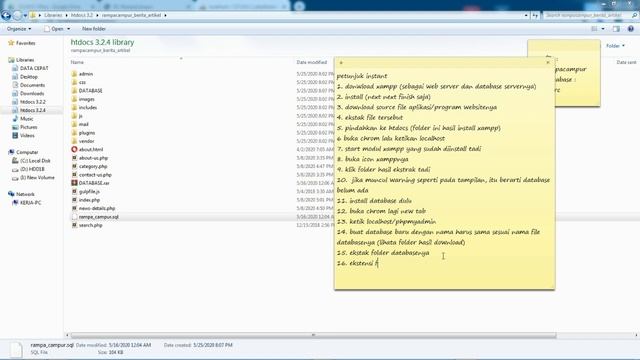Sort by the Date modified column header
Image resolution: width=640 pixels, height=360 pixels.
click(312, 62)
